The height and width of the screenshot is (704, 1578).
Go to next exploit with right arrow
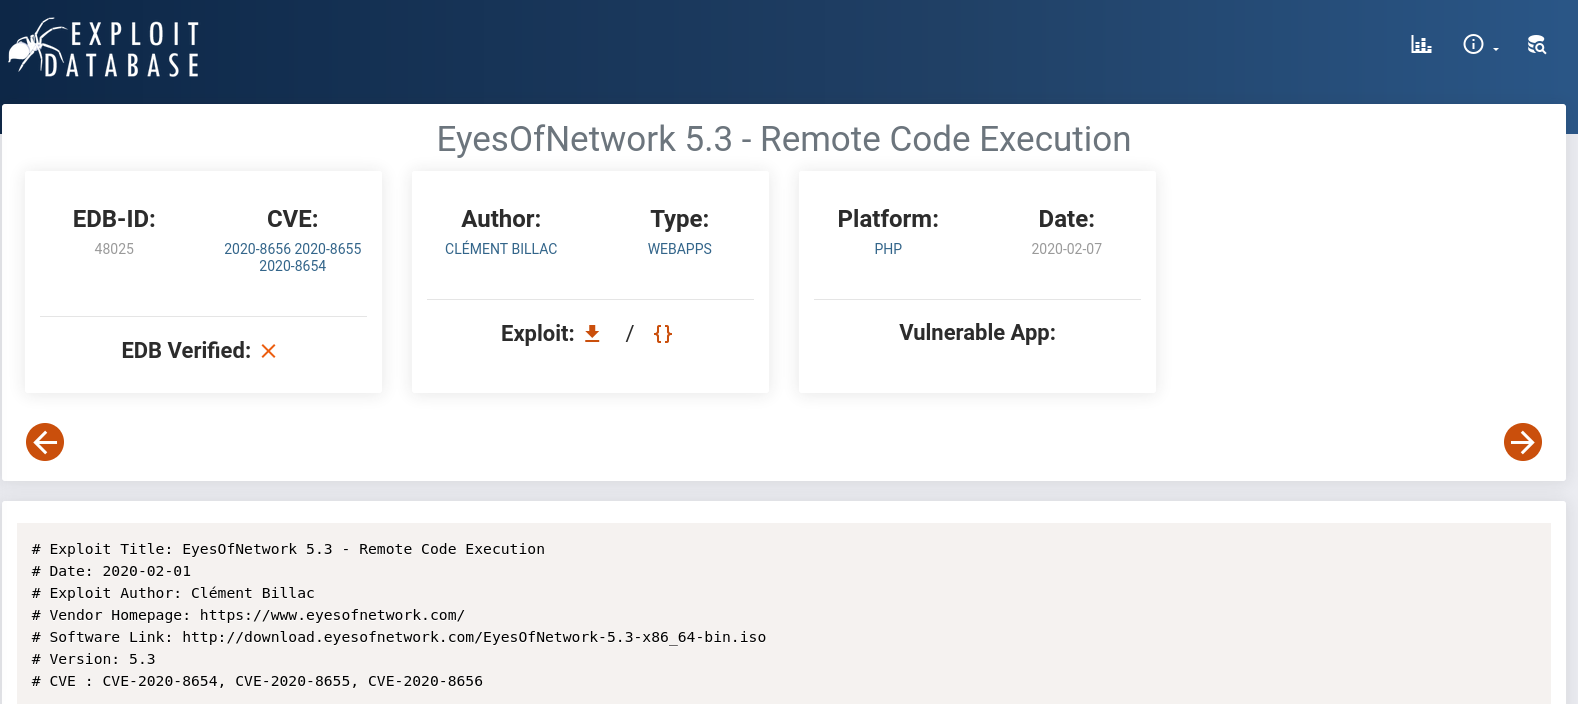(1523, 442)
